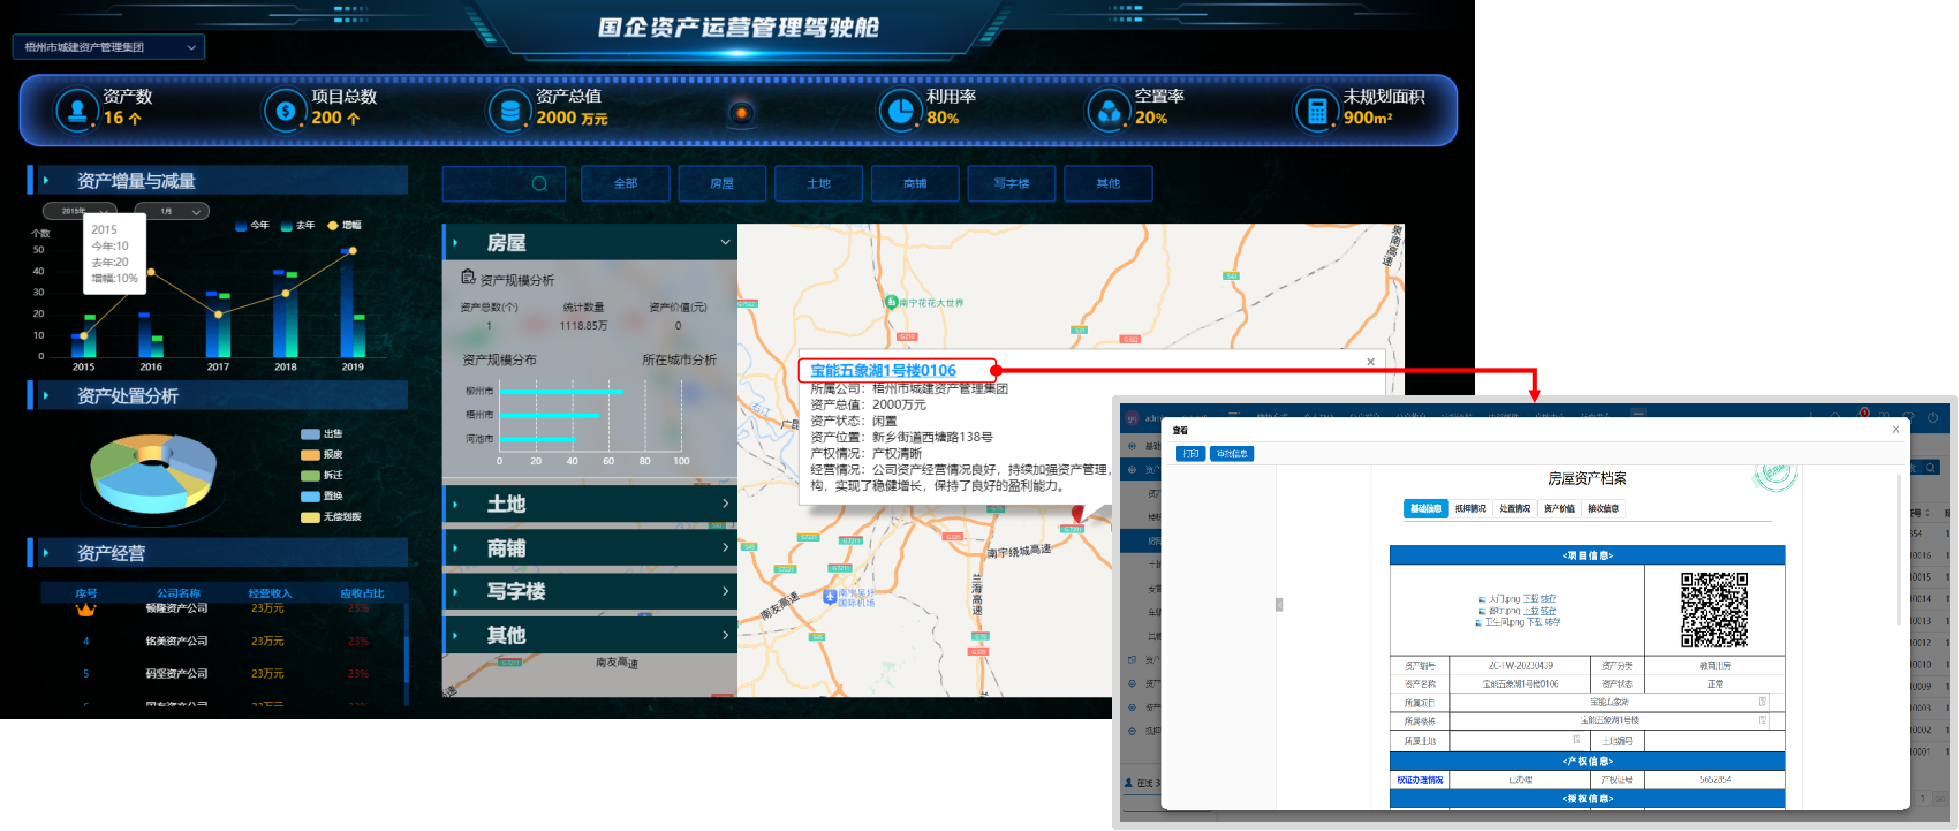
Task: Click the picker icon in the 所属土地 field
Action: coord(1577,739)
